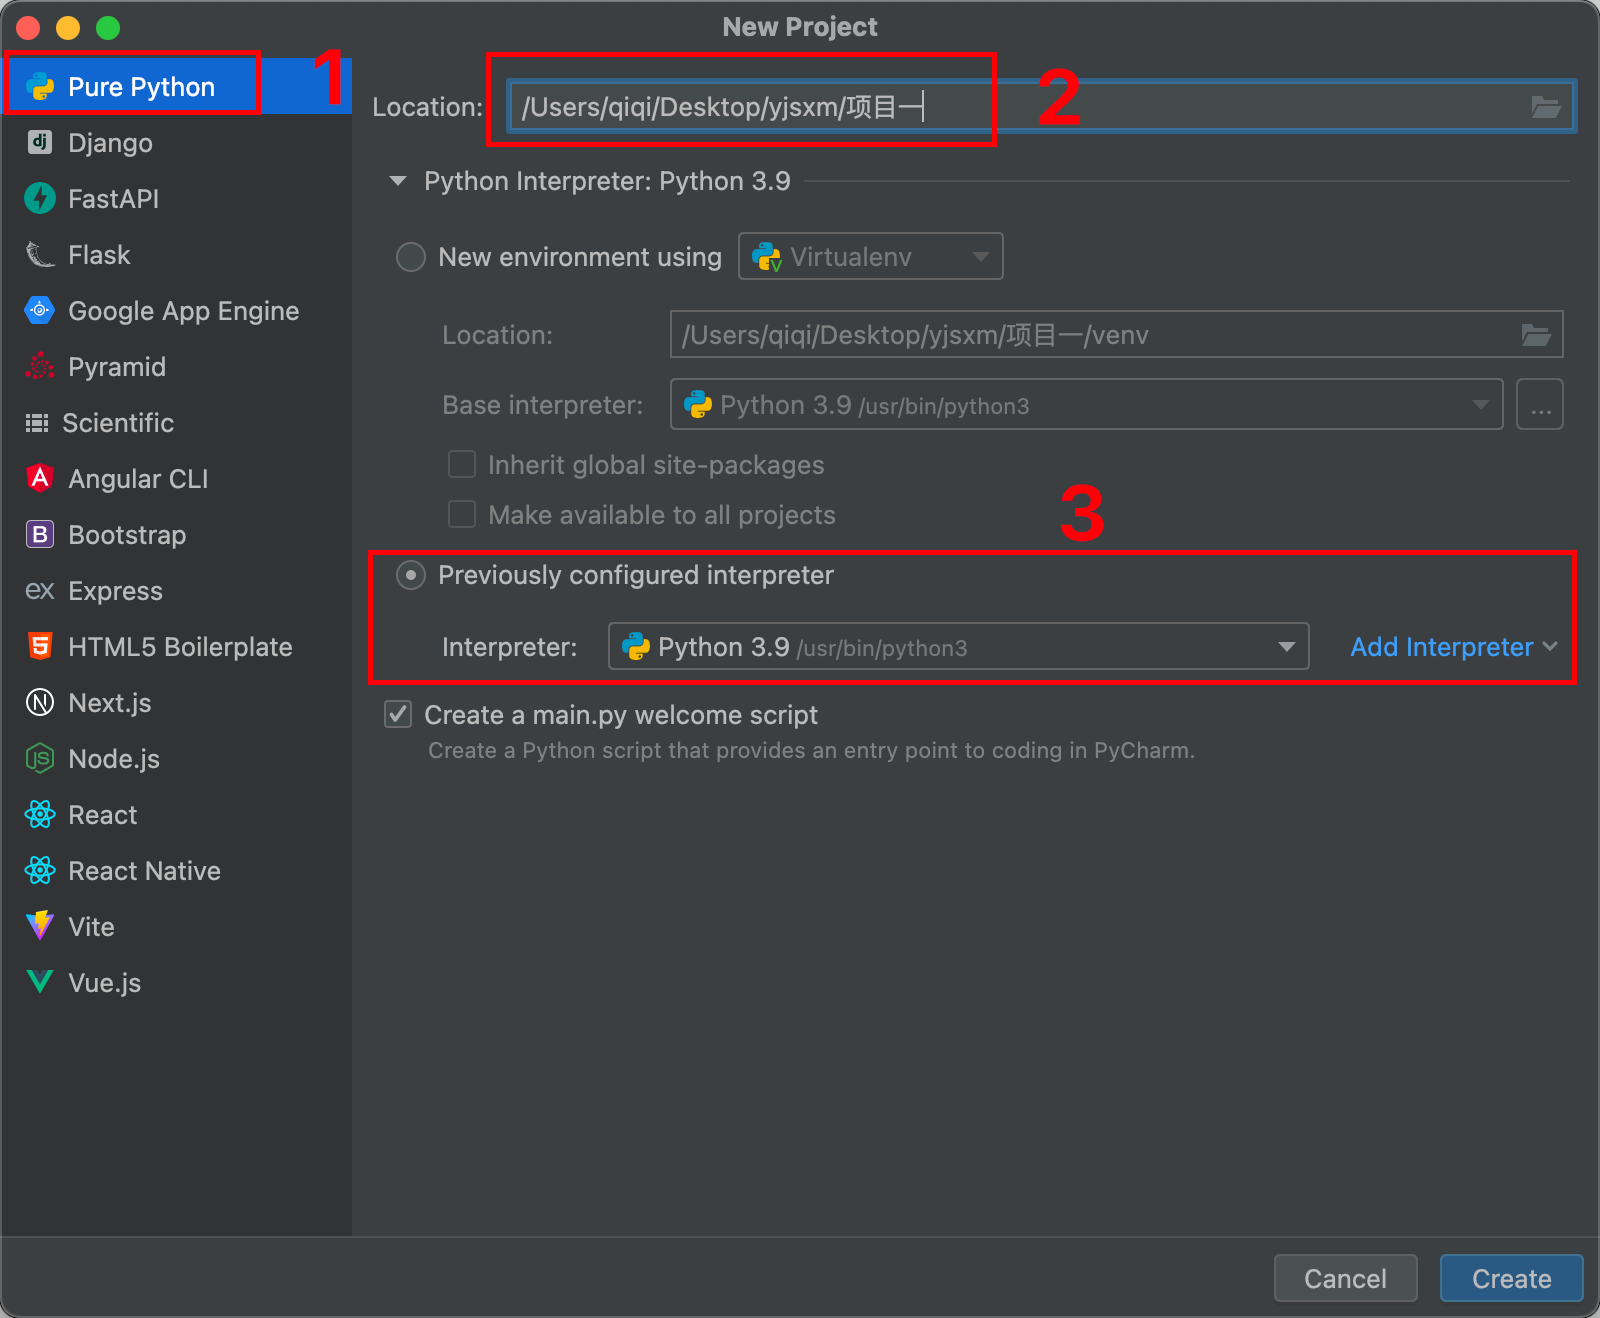The image size is (1600, 1318).
Task: Click the Express ex icon
Action: click(x=40, y=591)
